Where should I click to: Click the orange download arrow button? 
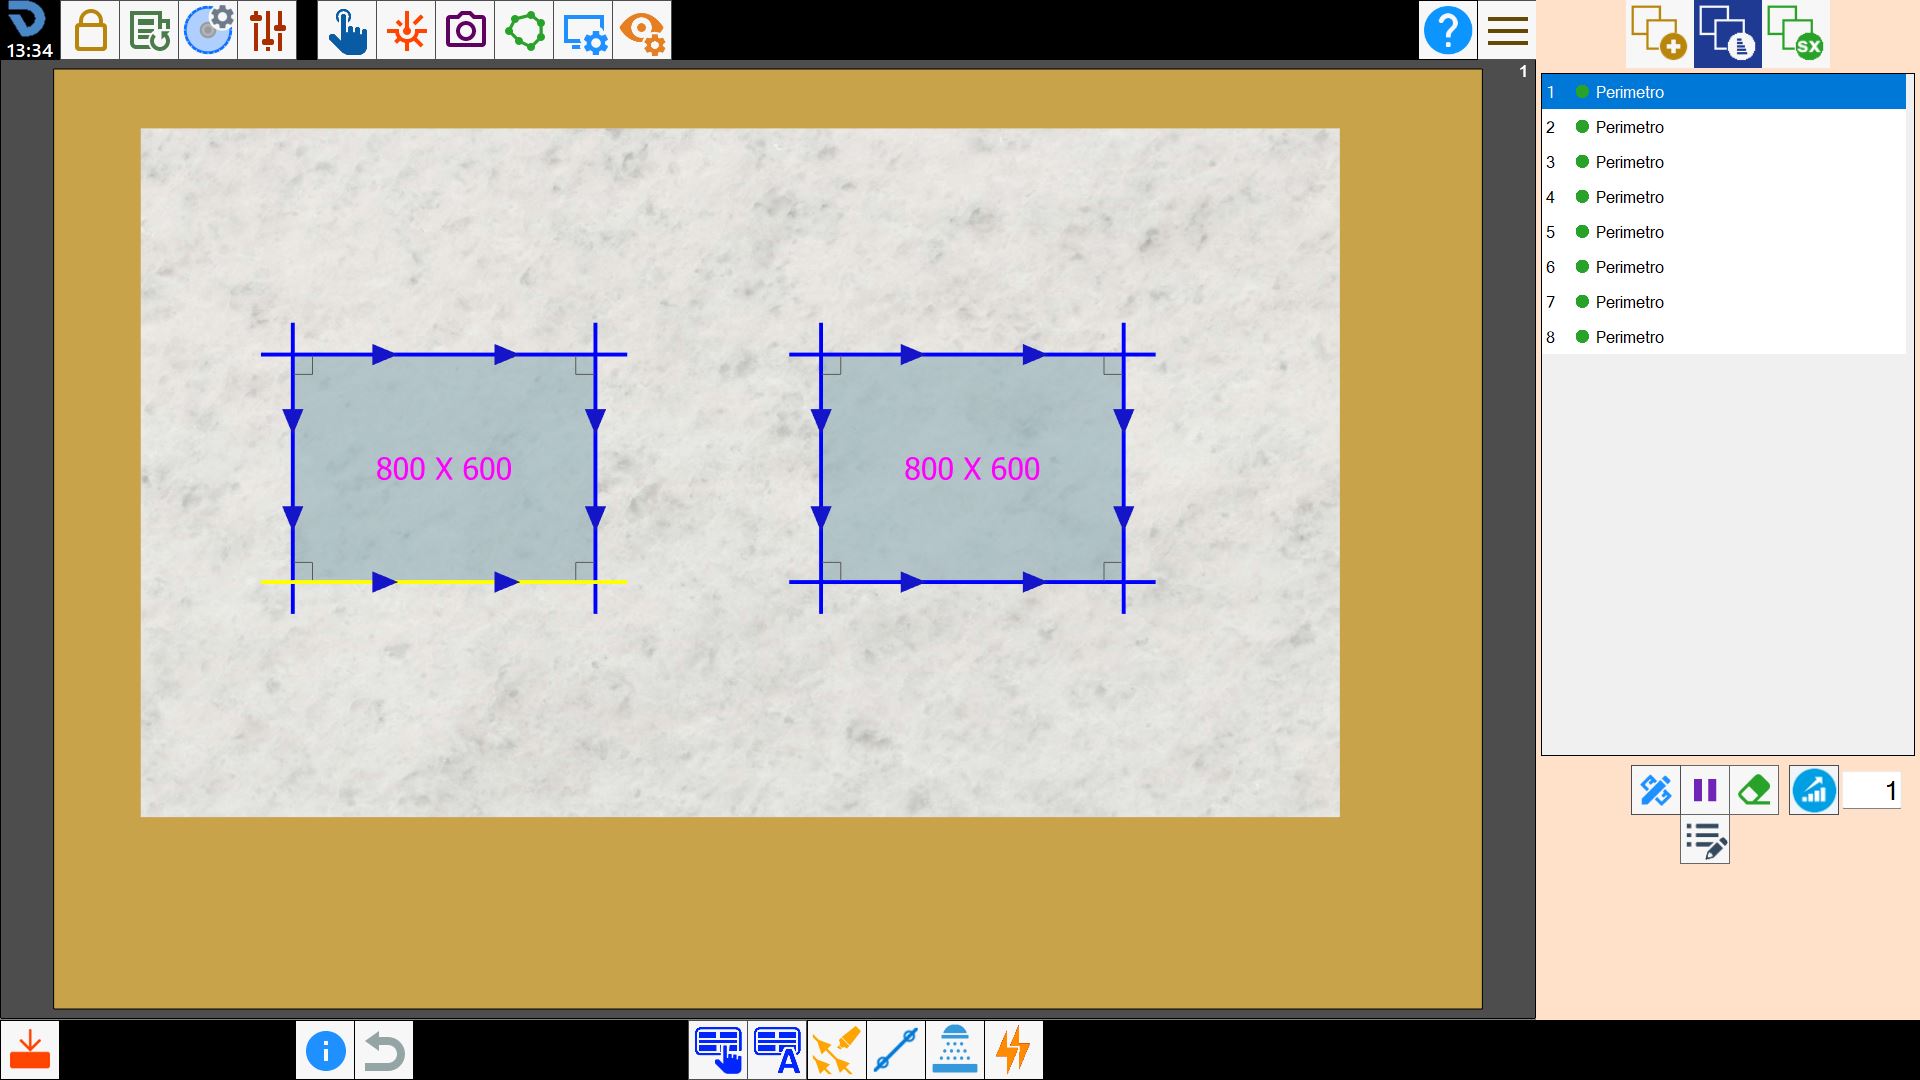pos(30,1050)
